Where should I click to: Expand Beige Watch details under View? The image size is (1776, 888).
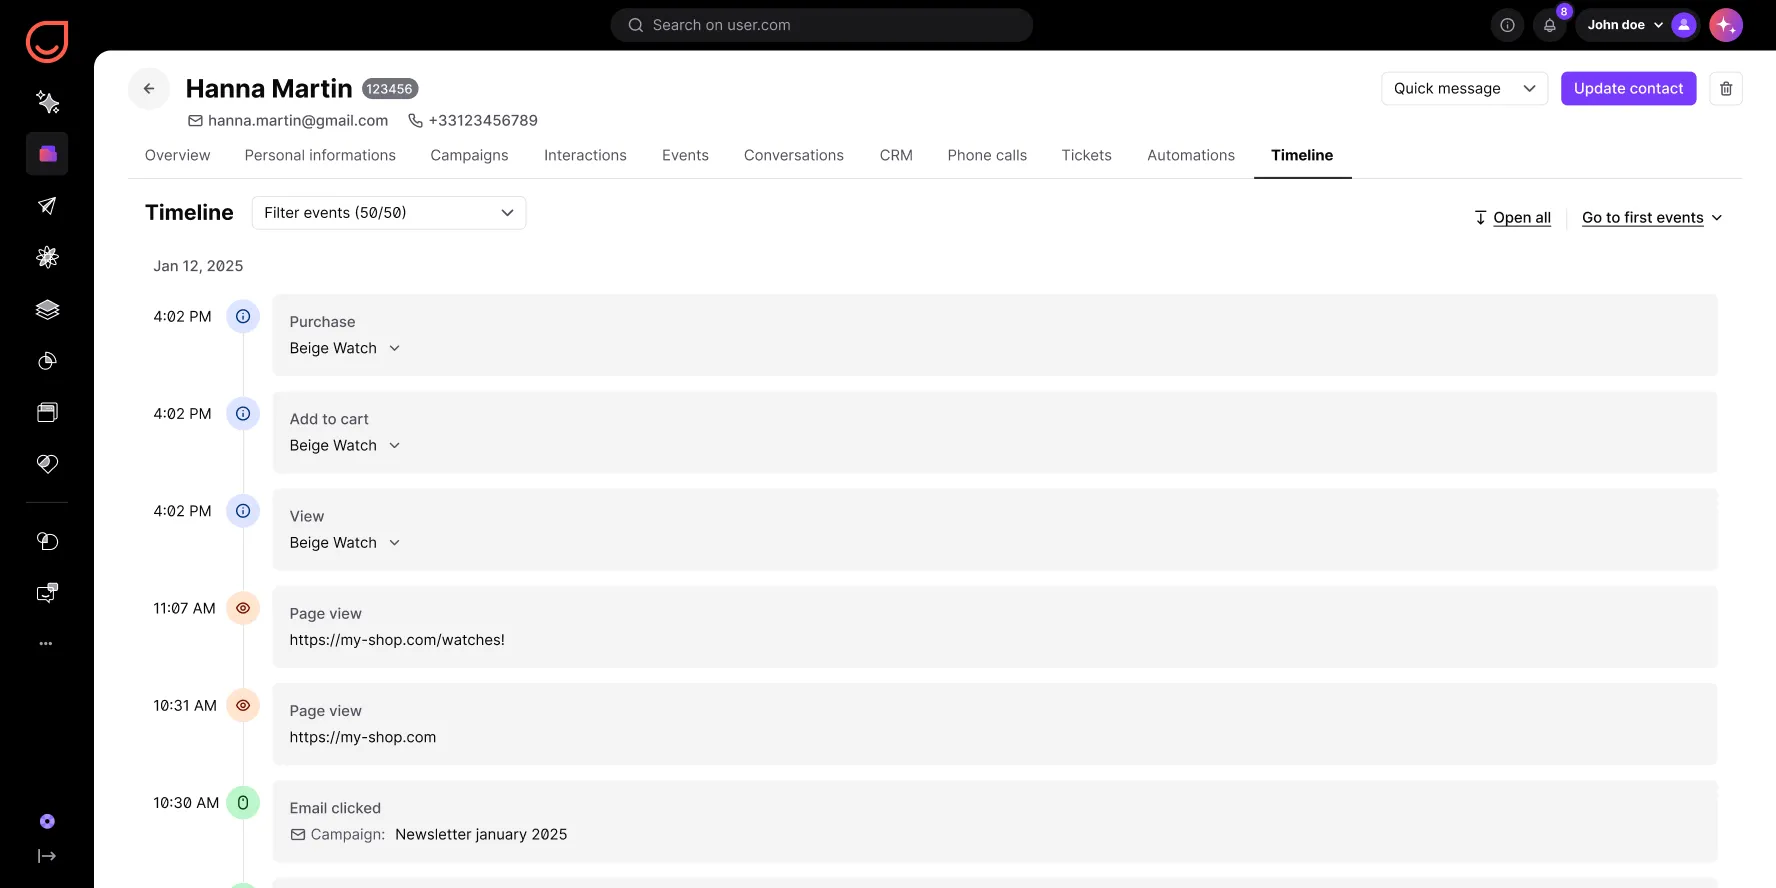click(394, 543)
